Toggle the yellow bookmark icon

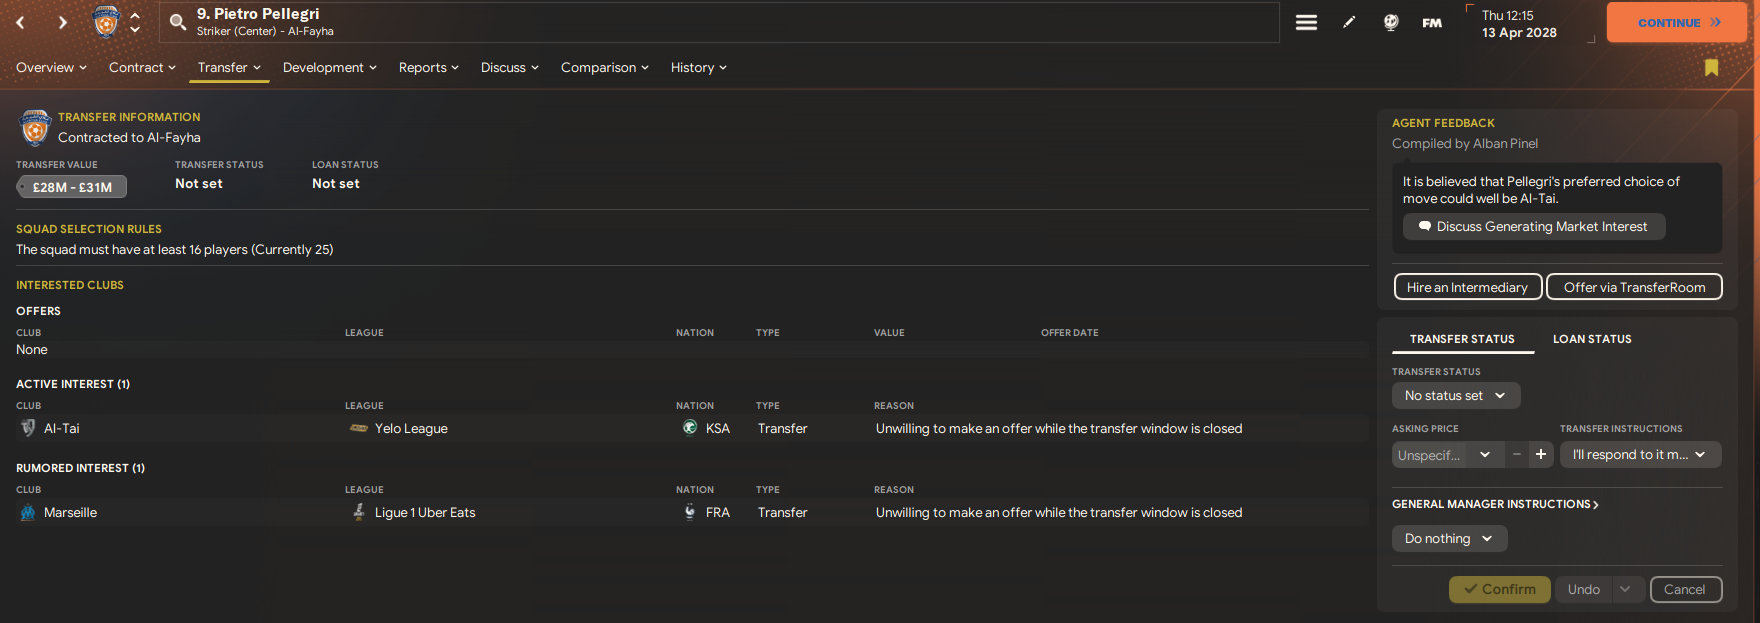(x=1711, y=67)
